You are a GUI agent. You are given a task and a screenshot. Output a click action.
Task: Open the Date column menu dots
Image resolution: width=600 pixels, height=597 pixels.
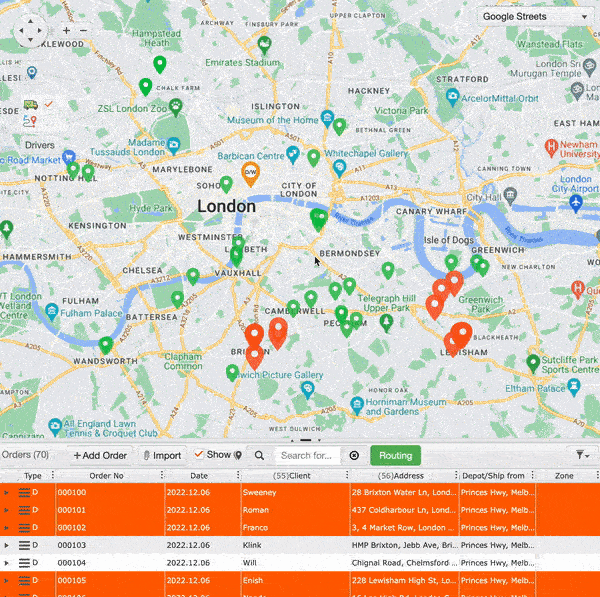(238, 475)
